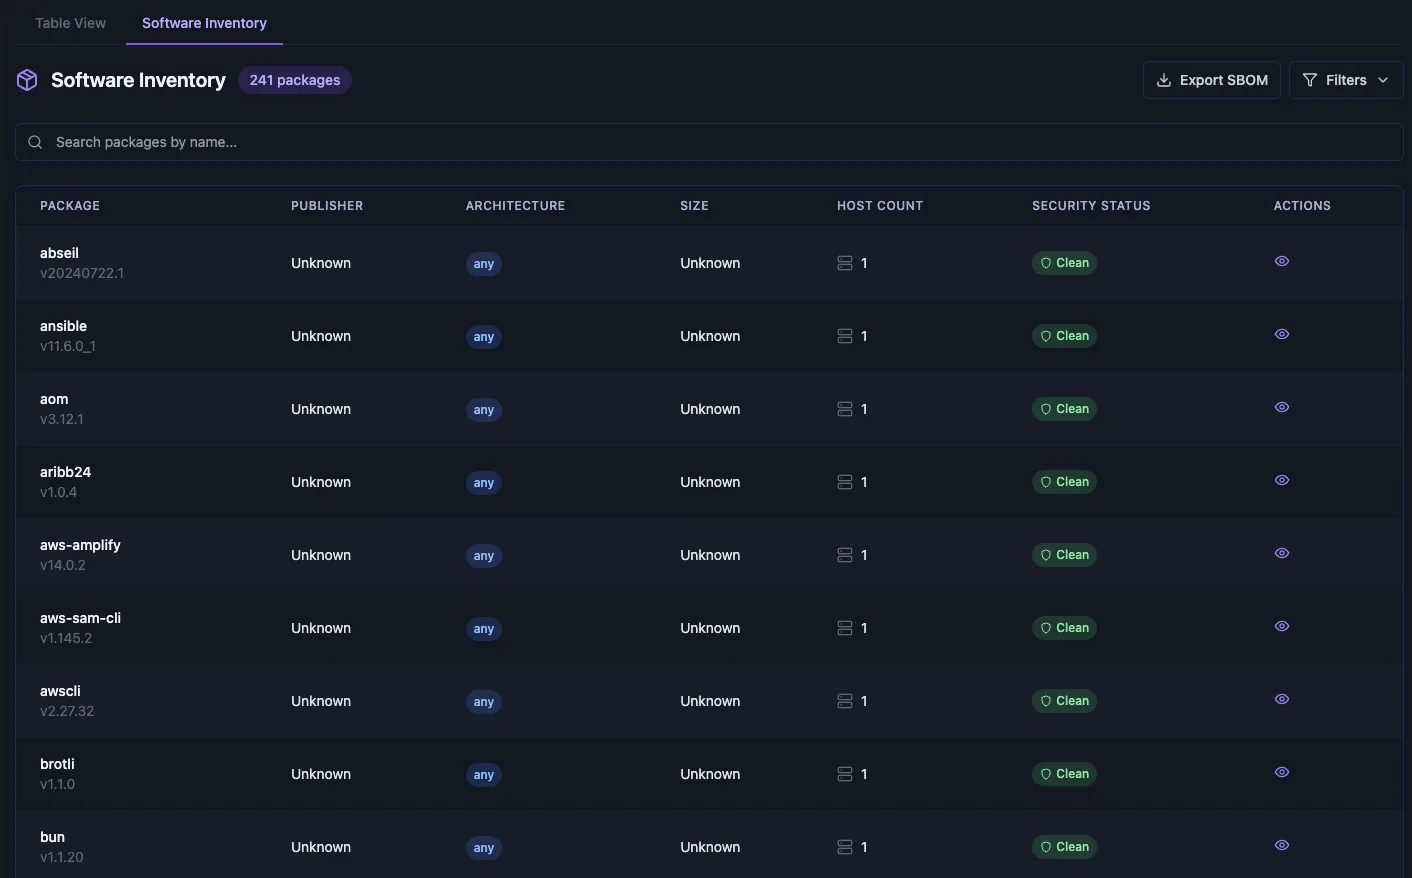Screen dimensions: 1412x878
Task: Click the ACTIONS column header
Action: (x=1302, y=206)
